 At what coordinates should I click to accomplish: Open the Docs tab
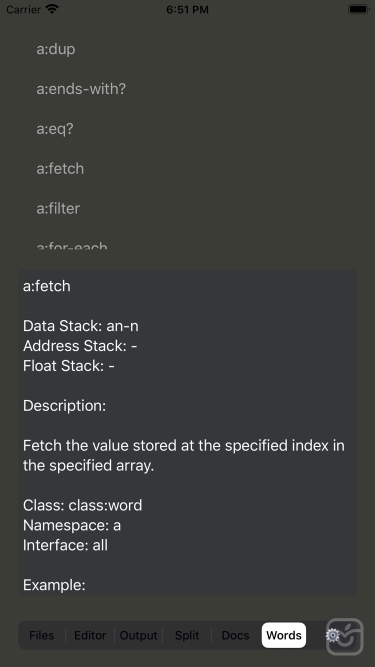(x=236, y=635)
